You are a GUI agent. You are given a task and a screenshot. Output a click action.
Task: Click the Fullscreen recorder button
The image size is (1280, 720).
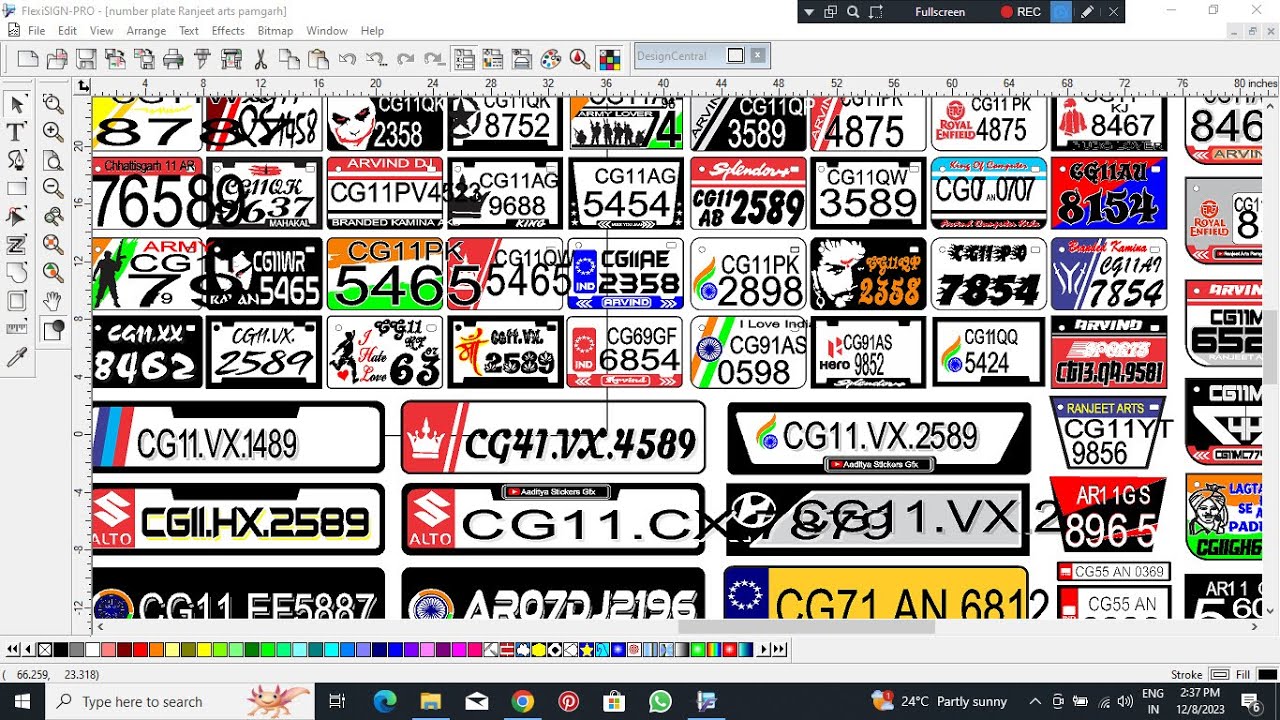(x=940, y=12)
